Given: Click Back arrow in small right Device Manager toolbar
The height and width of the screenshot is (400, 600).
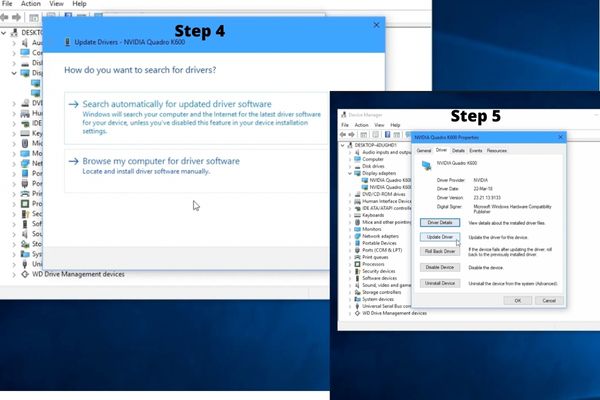Looking at the screenshot, I should pyautogui.click(x=343, y=134).
